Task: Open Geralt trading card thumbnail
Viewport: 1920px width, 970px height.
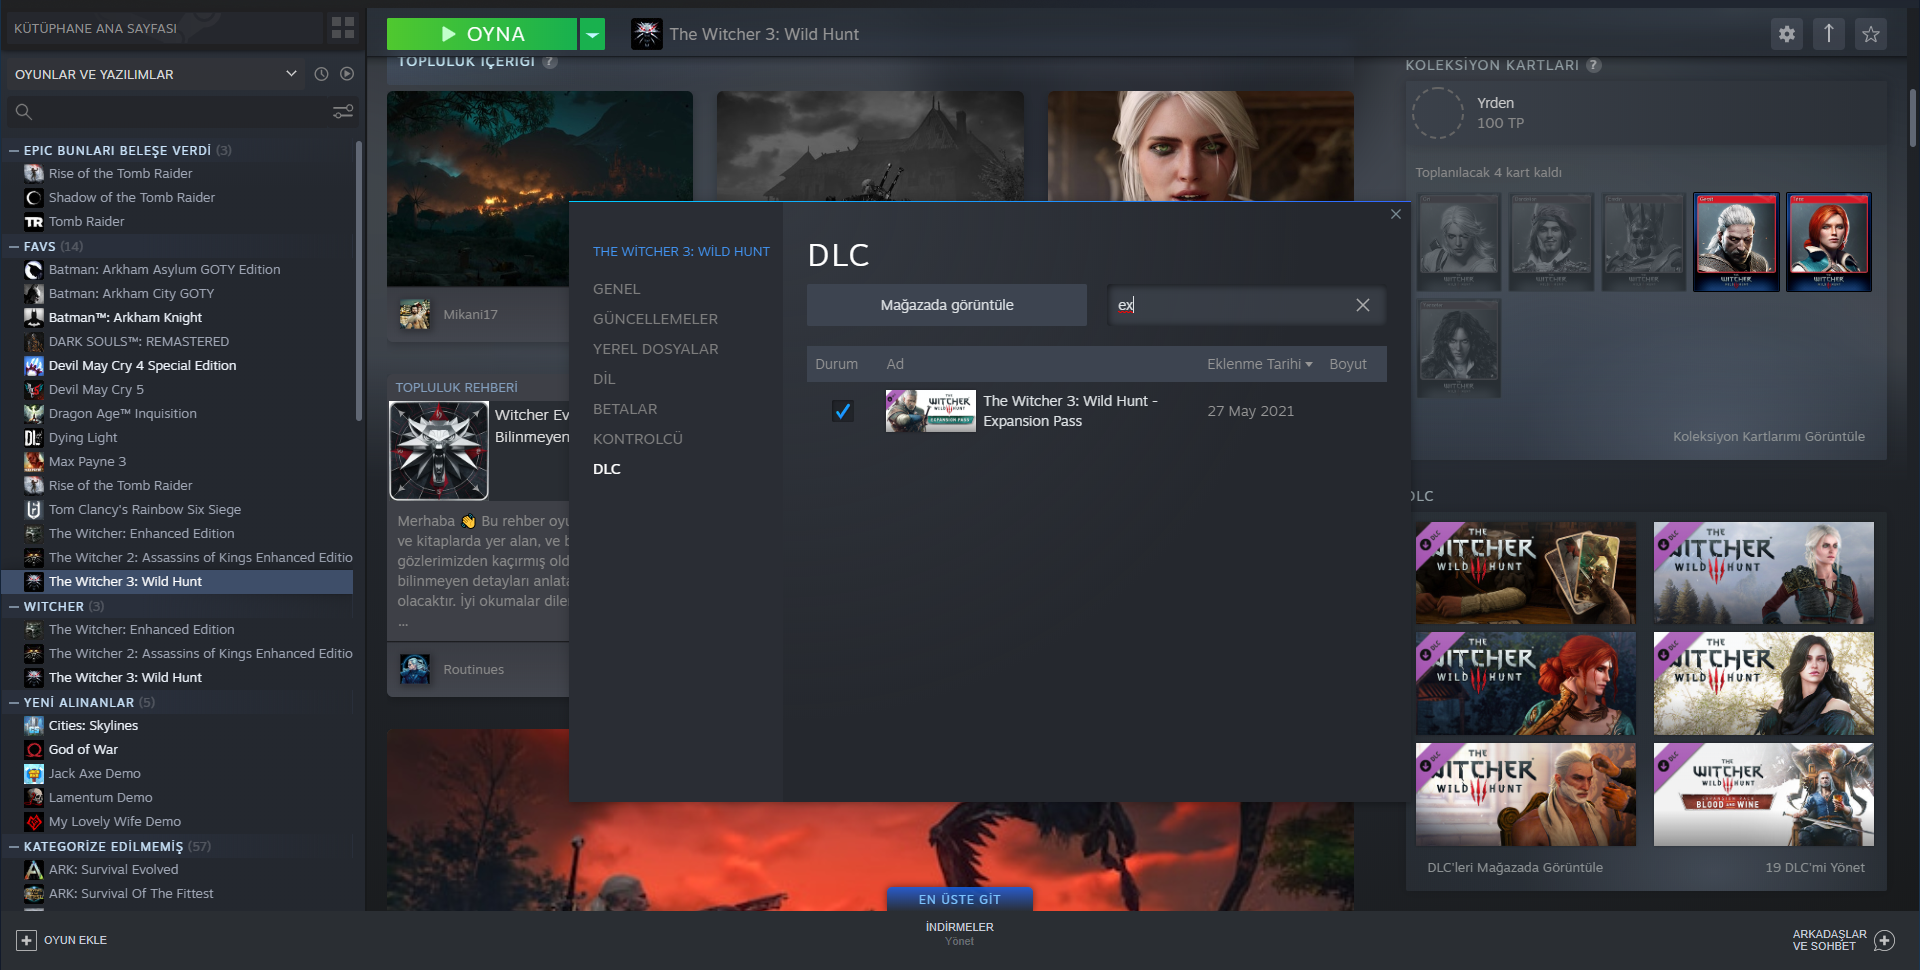Action: [x=1736, y=242]
